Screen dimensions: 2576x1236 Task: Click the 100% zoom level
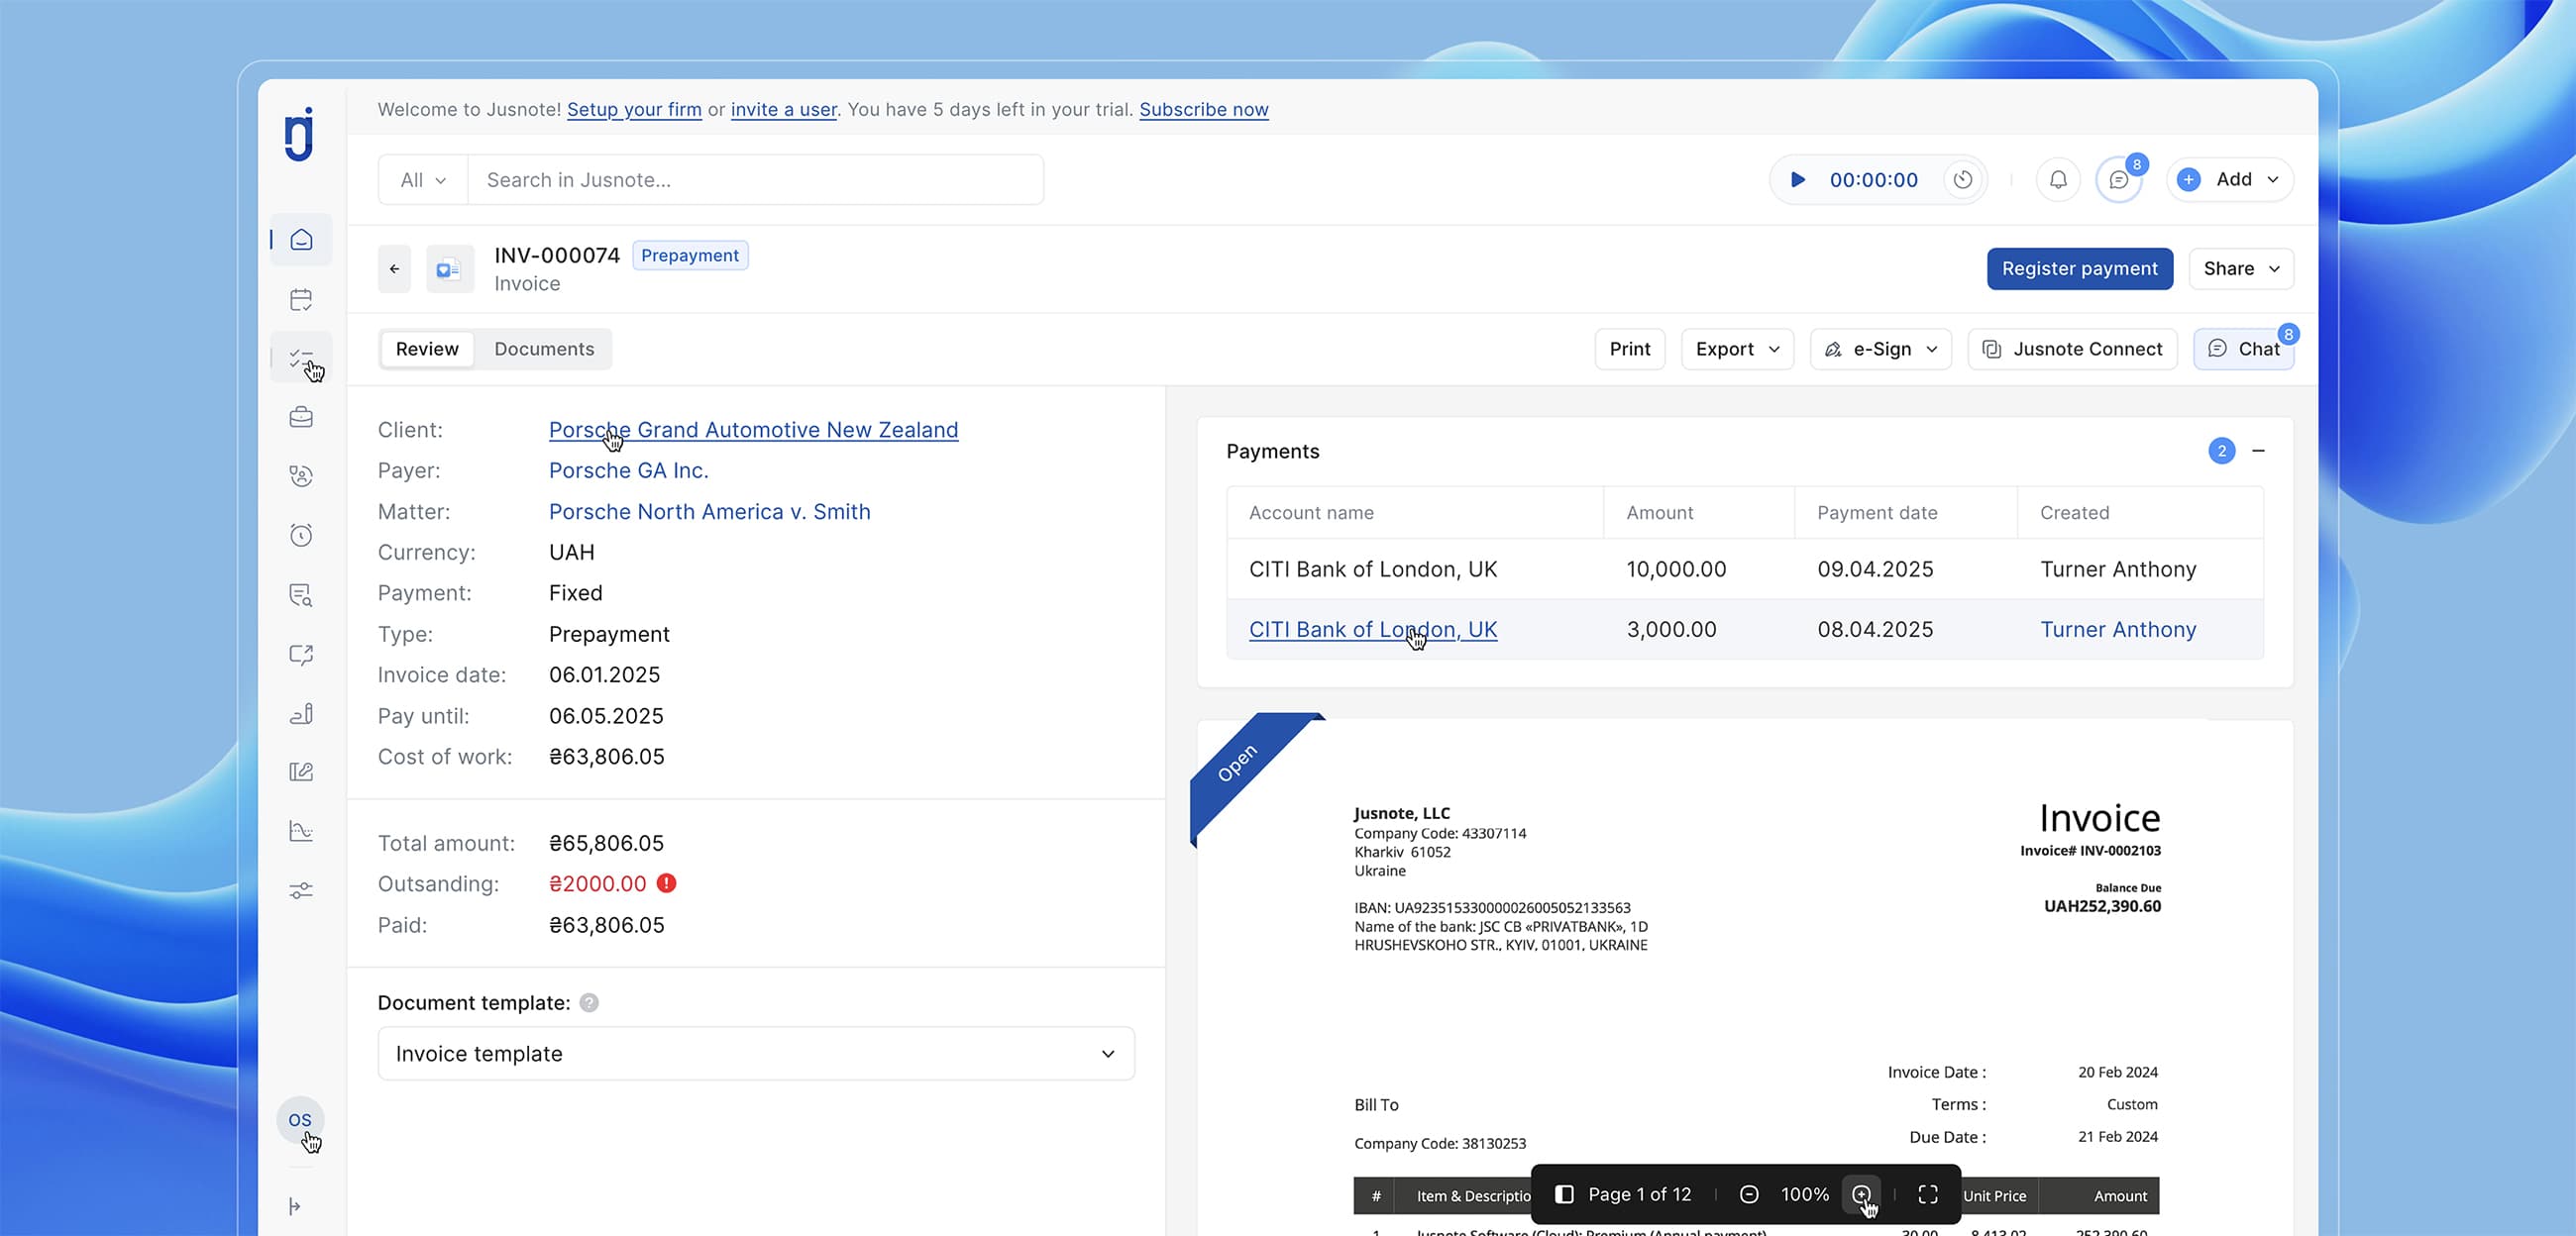pyautogui.click(x=1804, y=1194)
